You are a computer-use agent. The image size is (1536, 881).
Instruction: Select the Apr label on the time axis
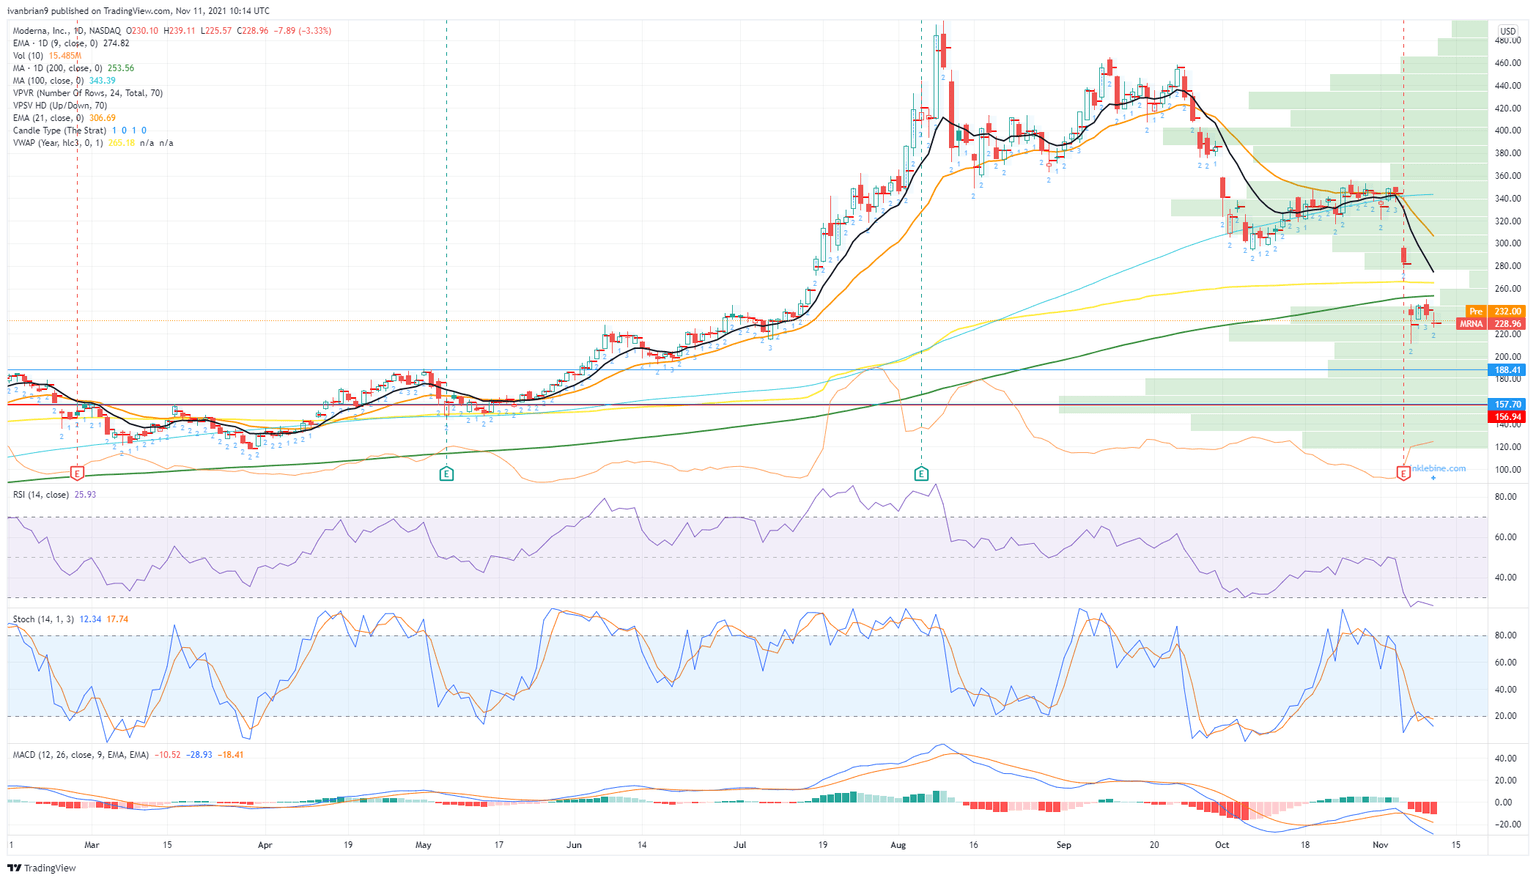[265, 845]
